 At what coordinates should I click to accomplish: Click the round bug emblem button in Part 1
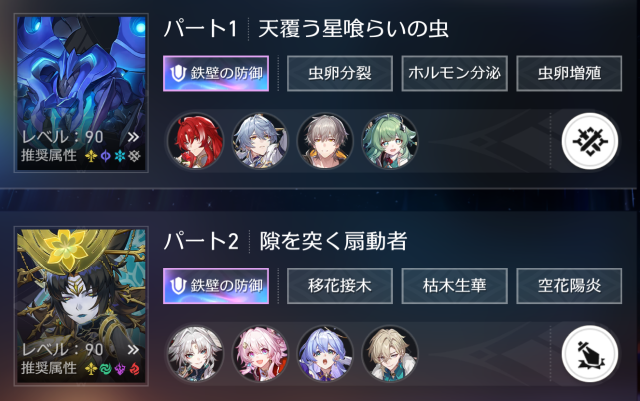coord(590,141)
